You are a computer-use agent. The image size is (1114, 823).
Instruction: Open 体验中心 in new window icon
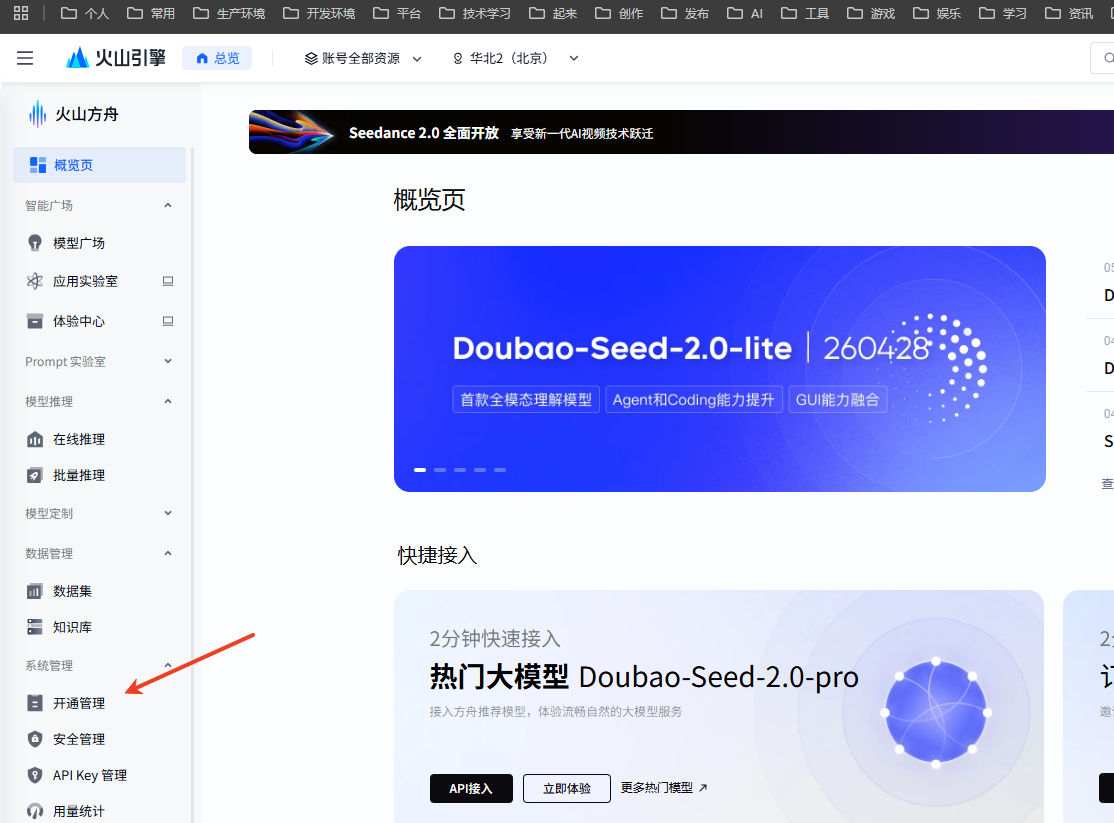[168, 321]
